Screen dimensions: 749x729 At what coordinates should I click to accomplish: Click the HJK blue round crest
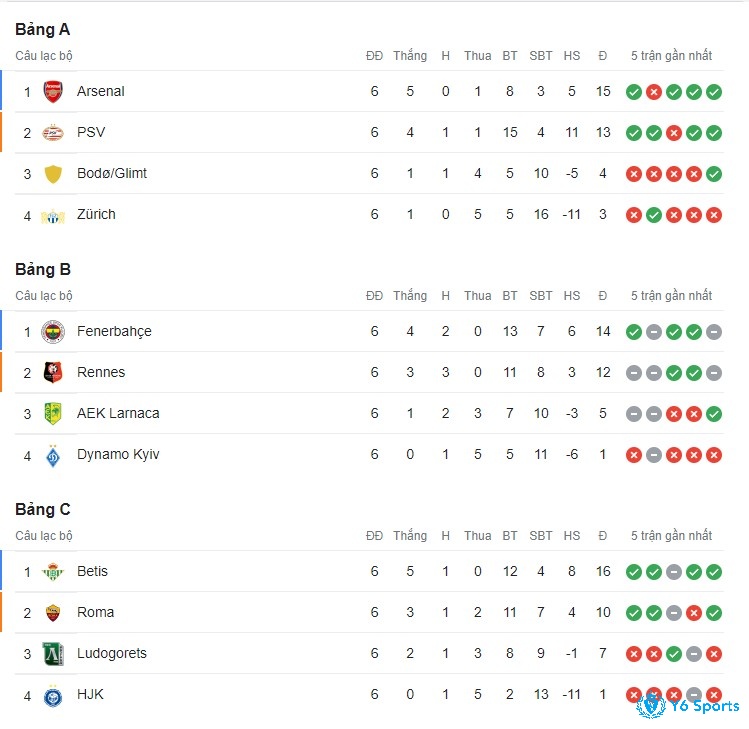pos(53,696)
